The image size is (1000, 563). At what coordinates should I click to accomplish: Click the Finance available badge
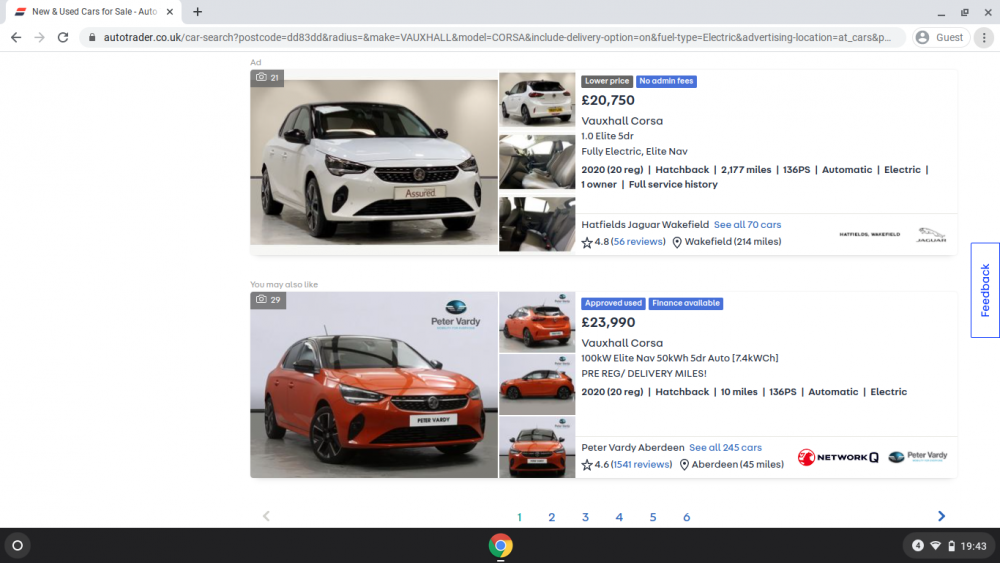tap(686, 303)
